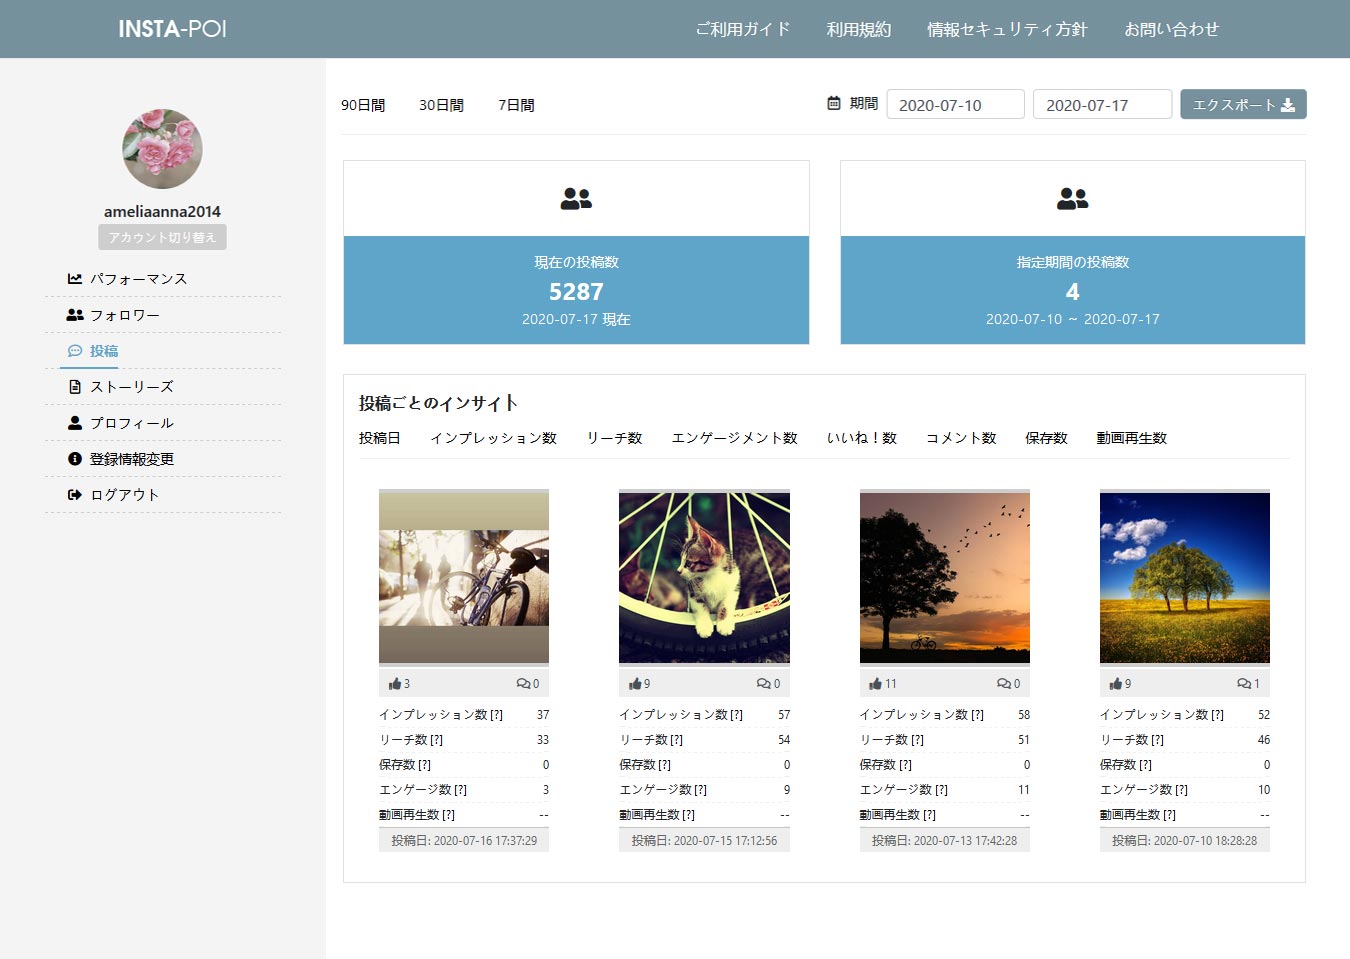Click the Stories document icon in sidebar
Screen dimensions: 1350x959
75,387
